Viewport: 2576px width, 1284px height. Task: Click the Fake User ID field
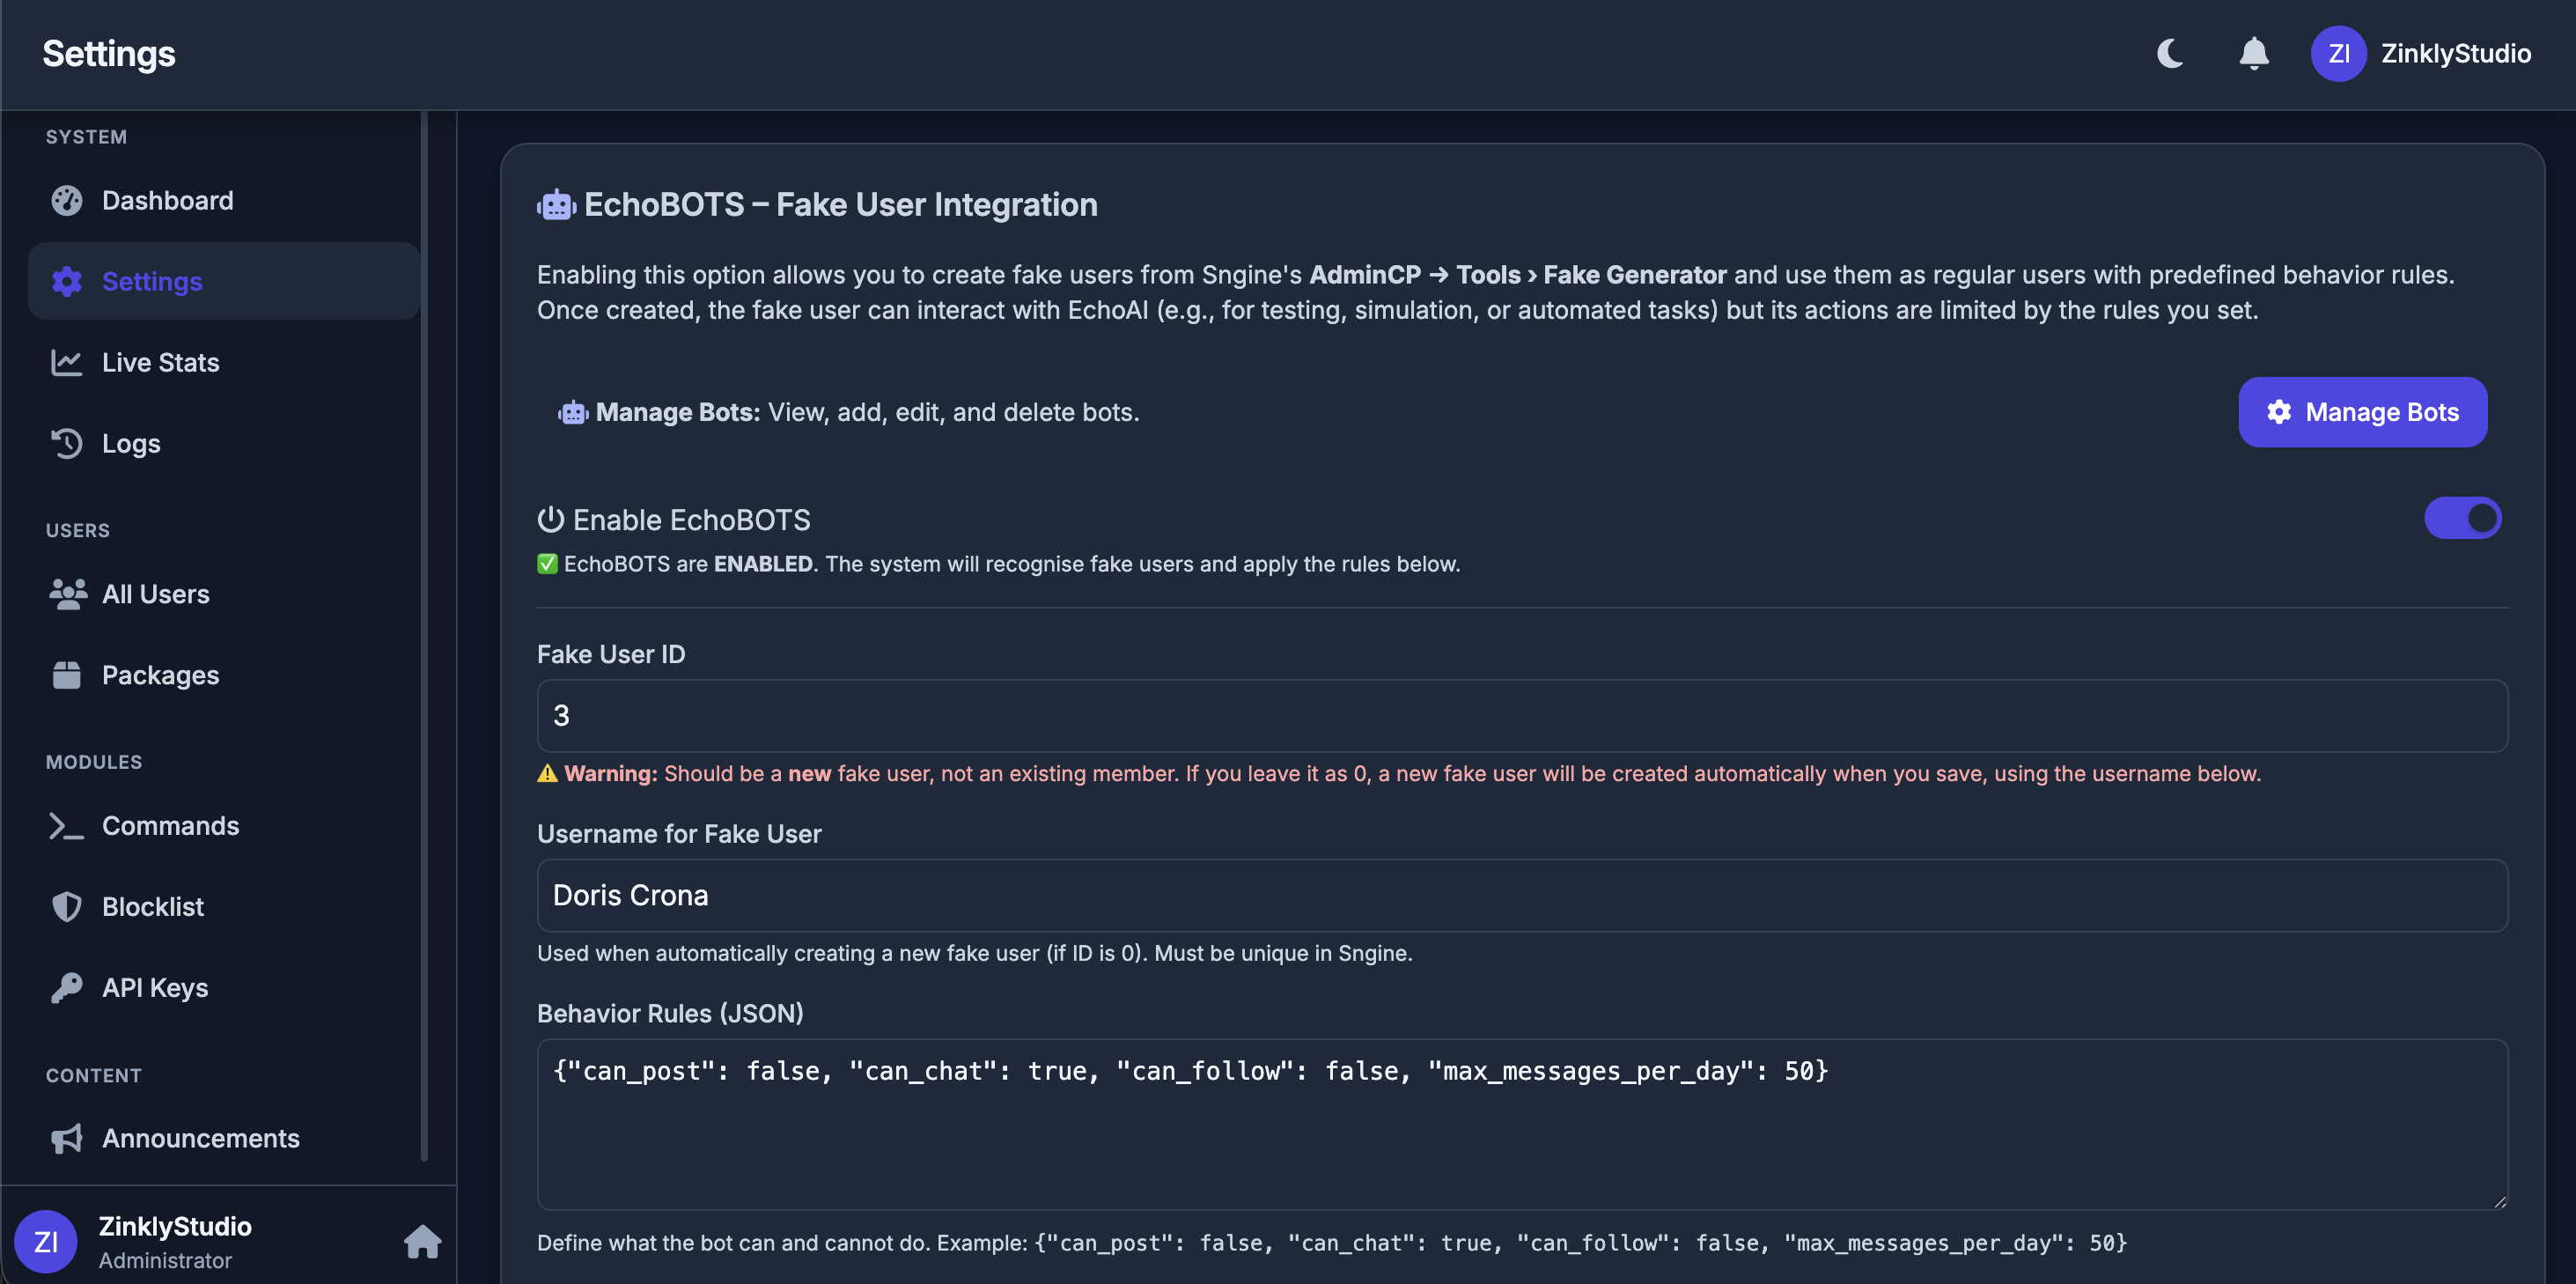[x=1521, y=716]
